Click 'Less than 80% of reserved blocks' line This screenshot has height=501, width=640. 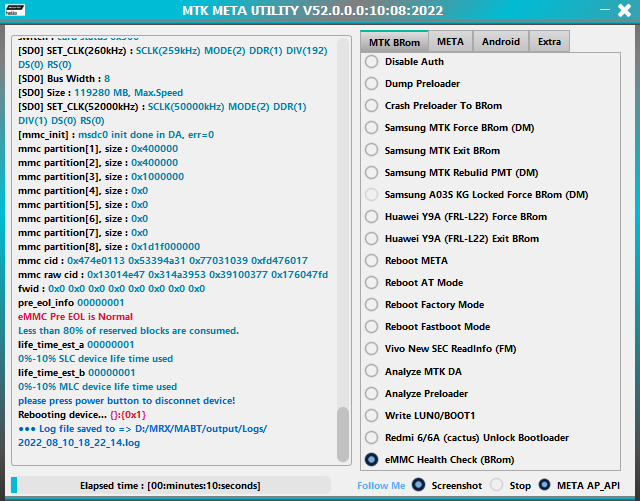(129, 331)
